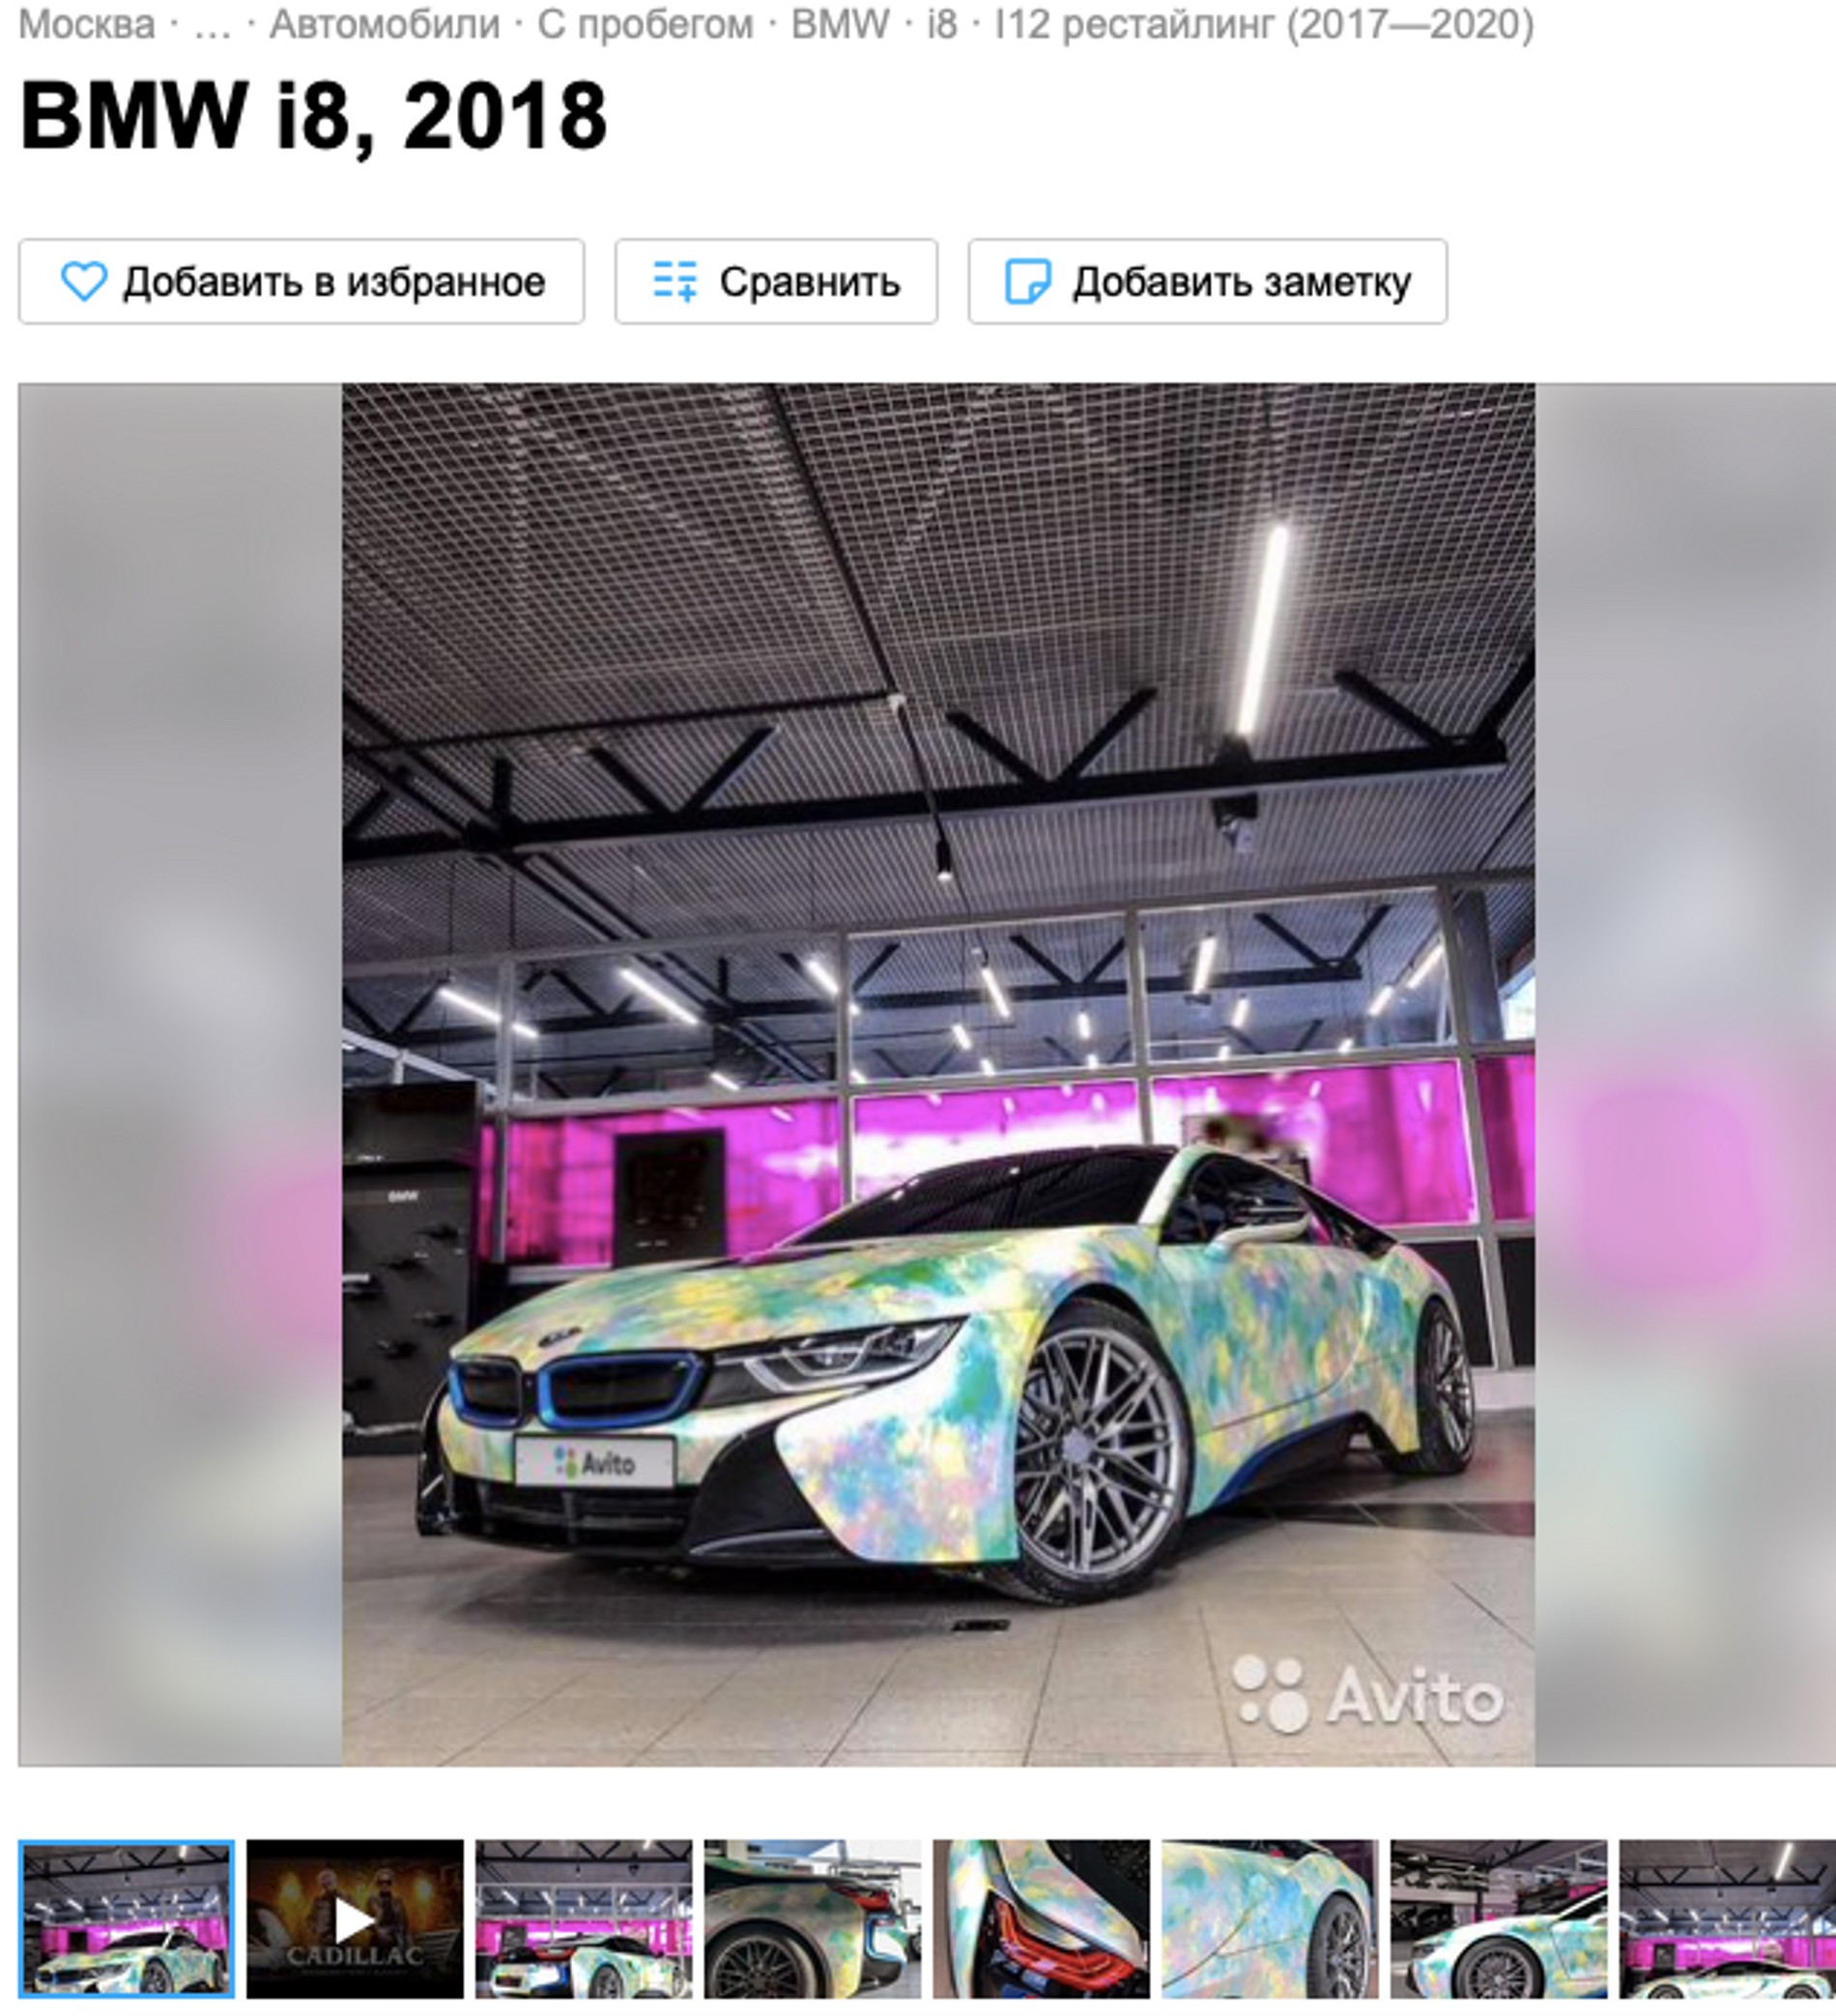The height and width of the screenshot is (2016, 1836).
Task: Click the Сравнить button
Action: [776, 281]
